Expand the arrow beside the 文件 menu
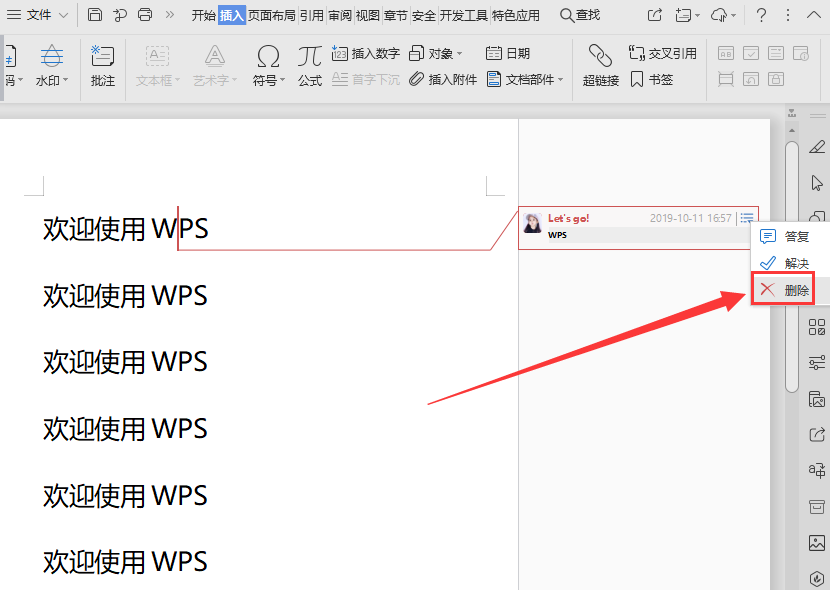830x590 pixels. coord(64,15)
